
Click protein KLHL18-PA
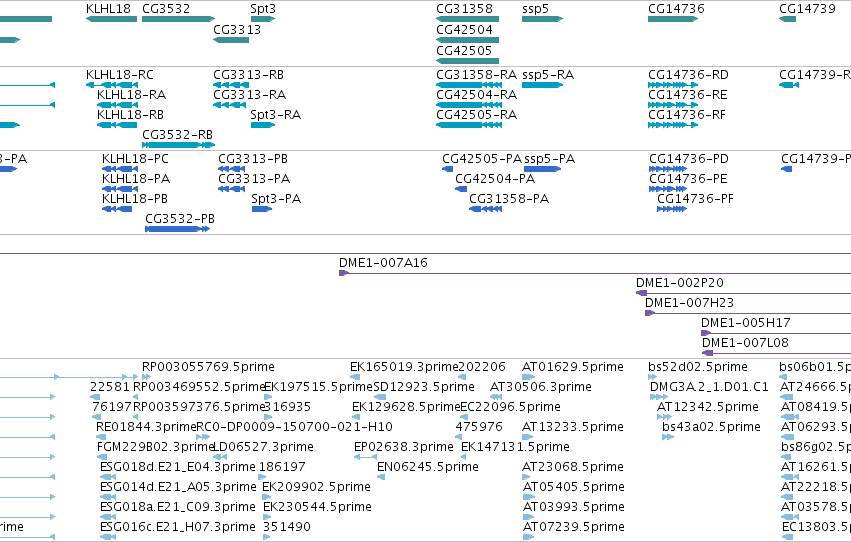click(x=120, y=189)
